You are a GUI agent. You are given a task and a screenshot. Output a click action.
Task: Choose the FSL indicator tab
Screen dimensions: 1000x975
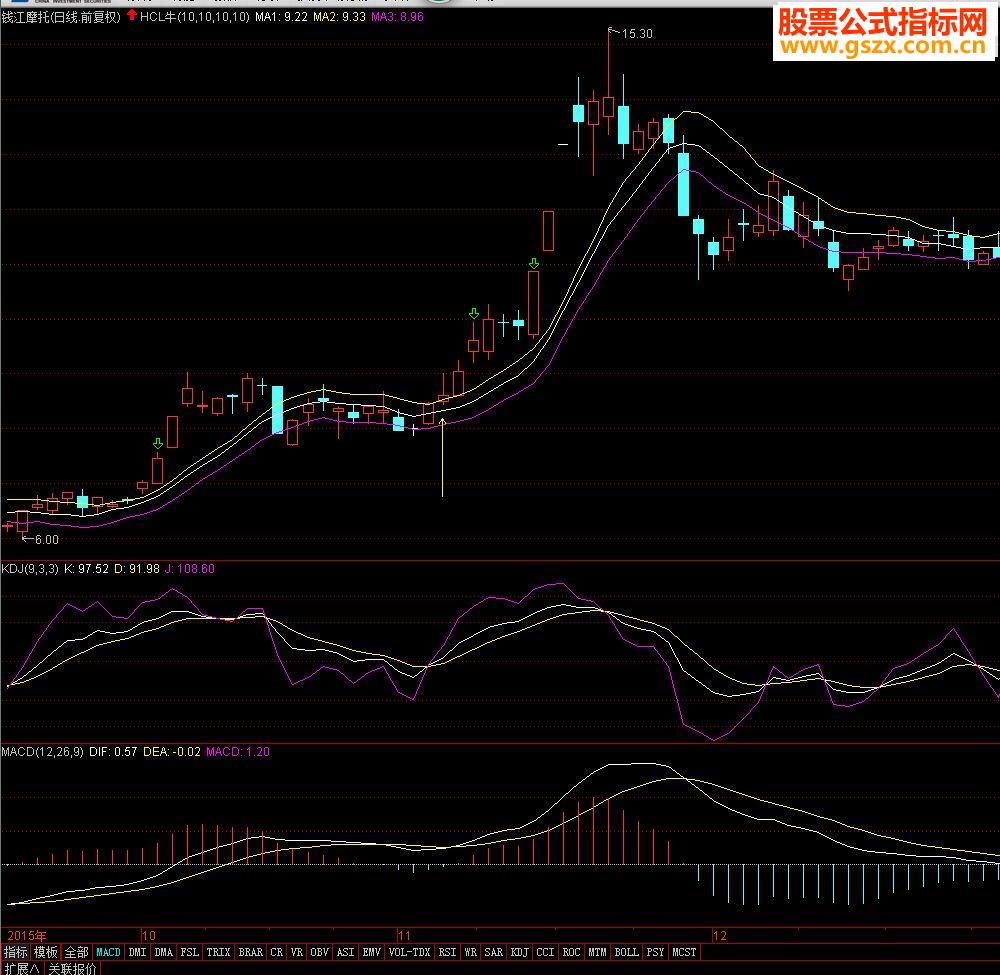(x=189, y=952)
